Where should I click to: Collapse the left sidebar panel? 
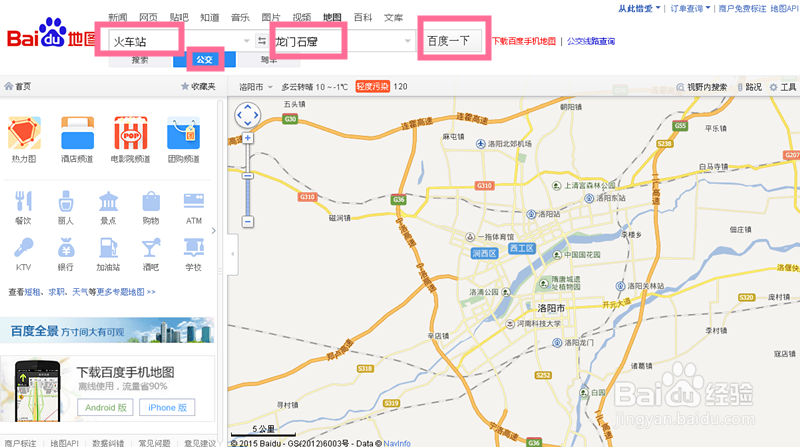click(233, 254)
